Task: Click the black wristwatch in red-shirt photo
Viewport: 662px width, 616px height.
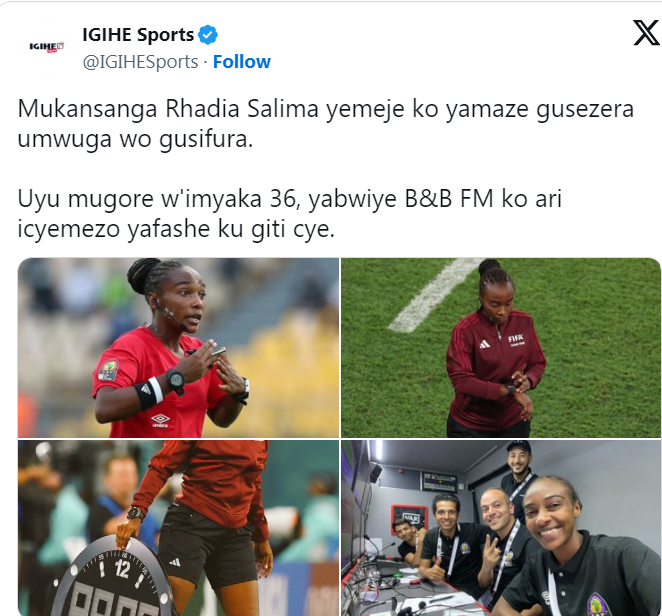Action: [x=175, y=380]
